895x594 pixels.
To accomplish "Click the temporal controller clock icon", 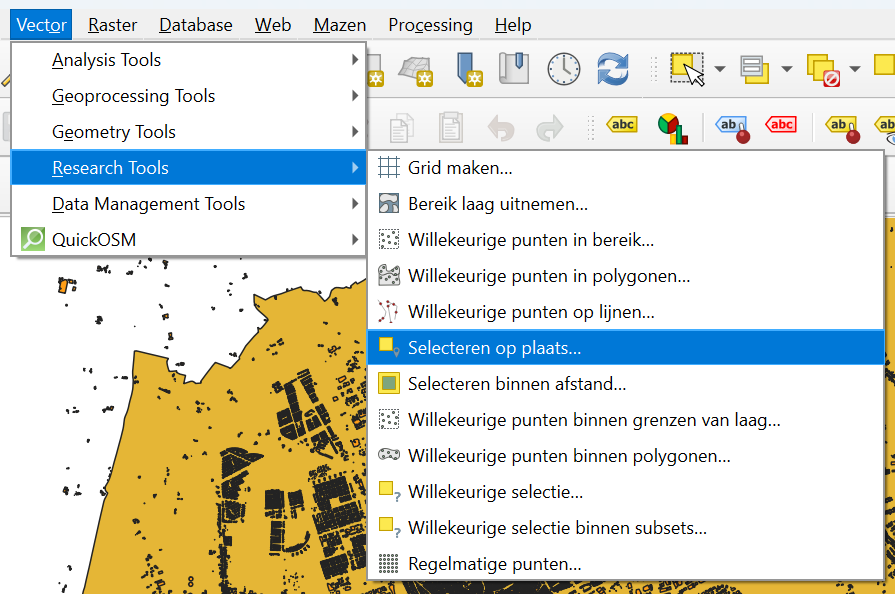I will coord(563,69).
